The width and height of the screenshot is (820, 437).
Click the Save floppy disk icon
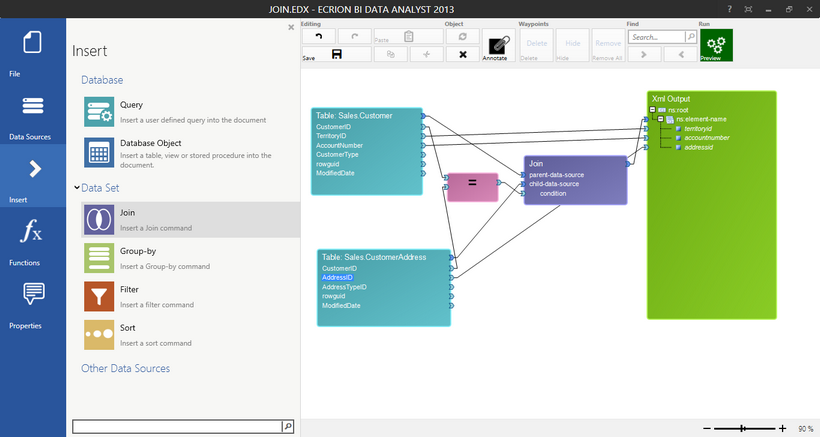pyautogui.click(x=337, y=54)
